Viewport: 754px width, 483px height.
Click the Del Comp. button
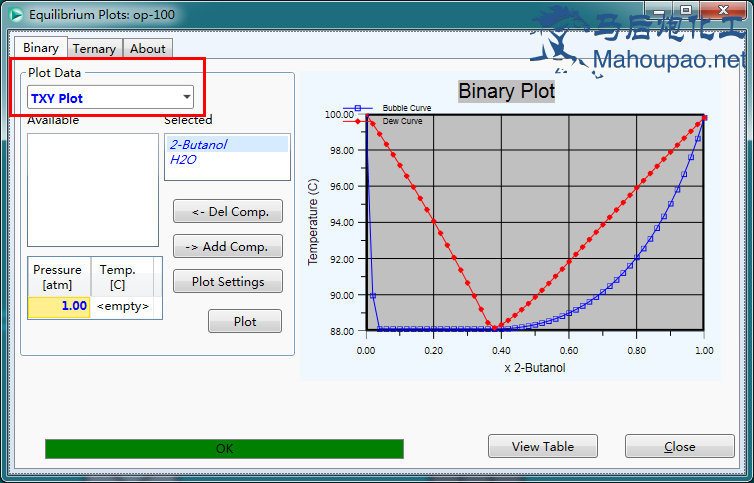228,212
